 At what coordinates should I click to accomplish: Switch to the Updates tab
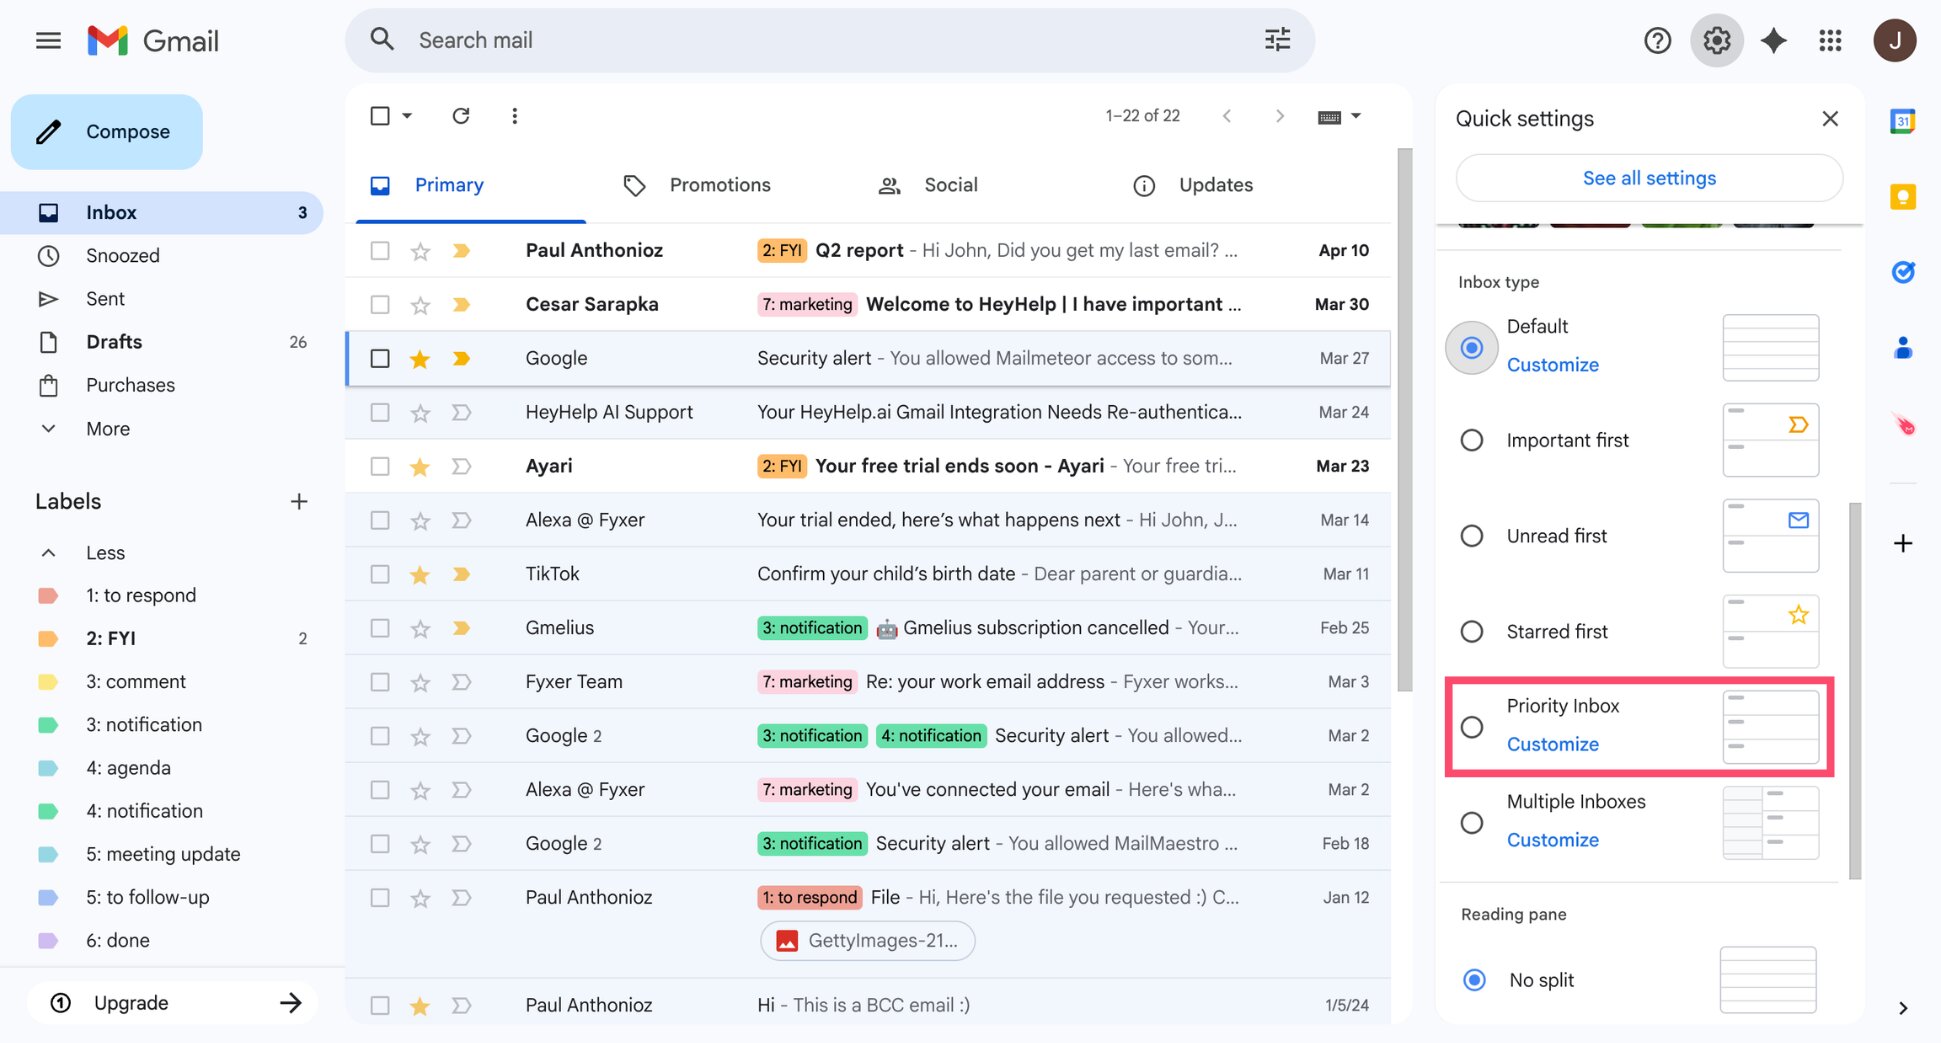pos(1215,186)
